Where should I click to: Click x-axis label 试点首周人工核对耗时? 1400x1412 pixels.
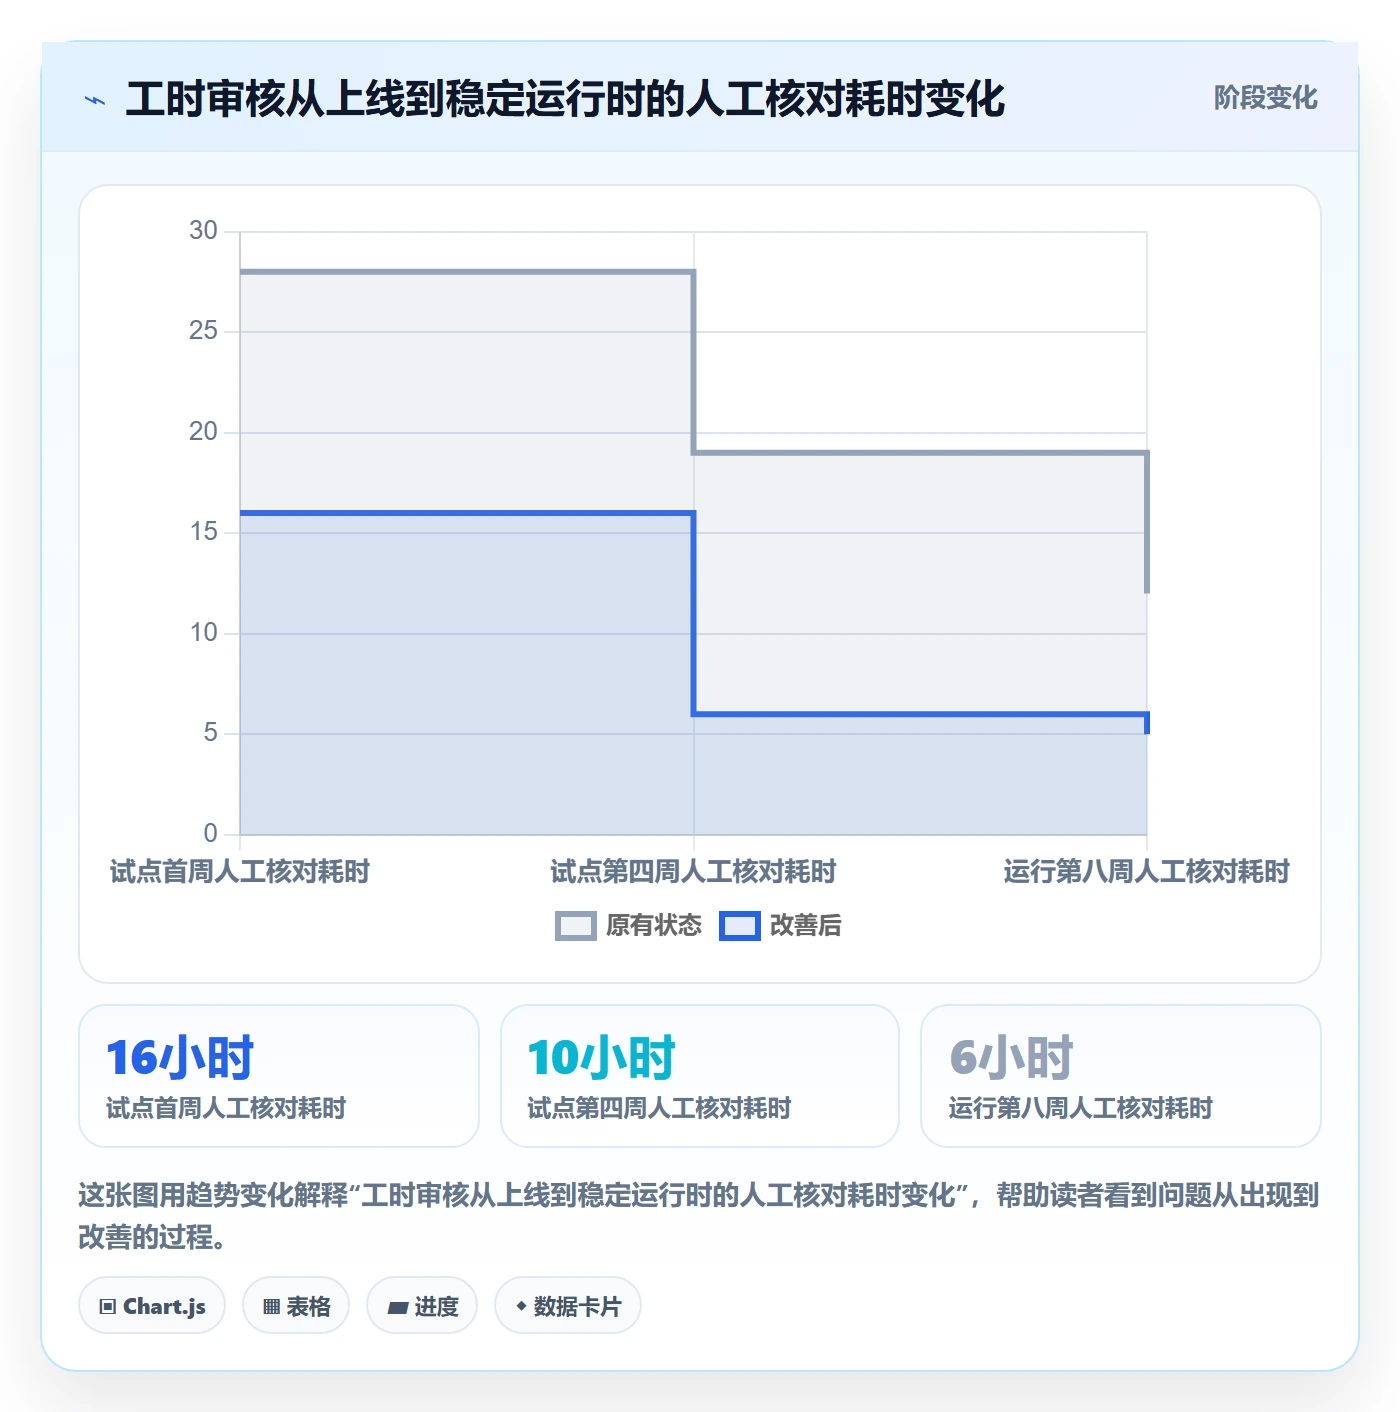(x=240, y=872)
